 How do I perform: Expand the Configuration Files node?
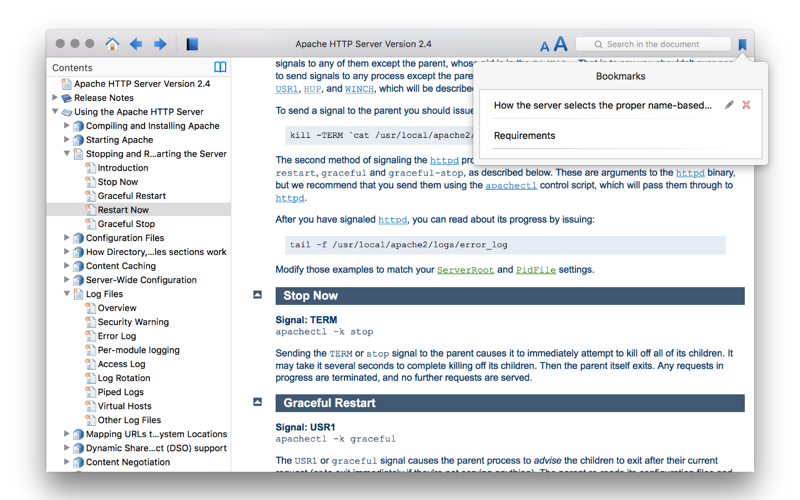(x=67, y=237)
